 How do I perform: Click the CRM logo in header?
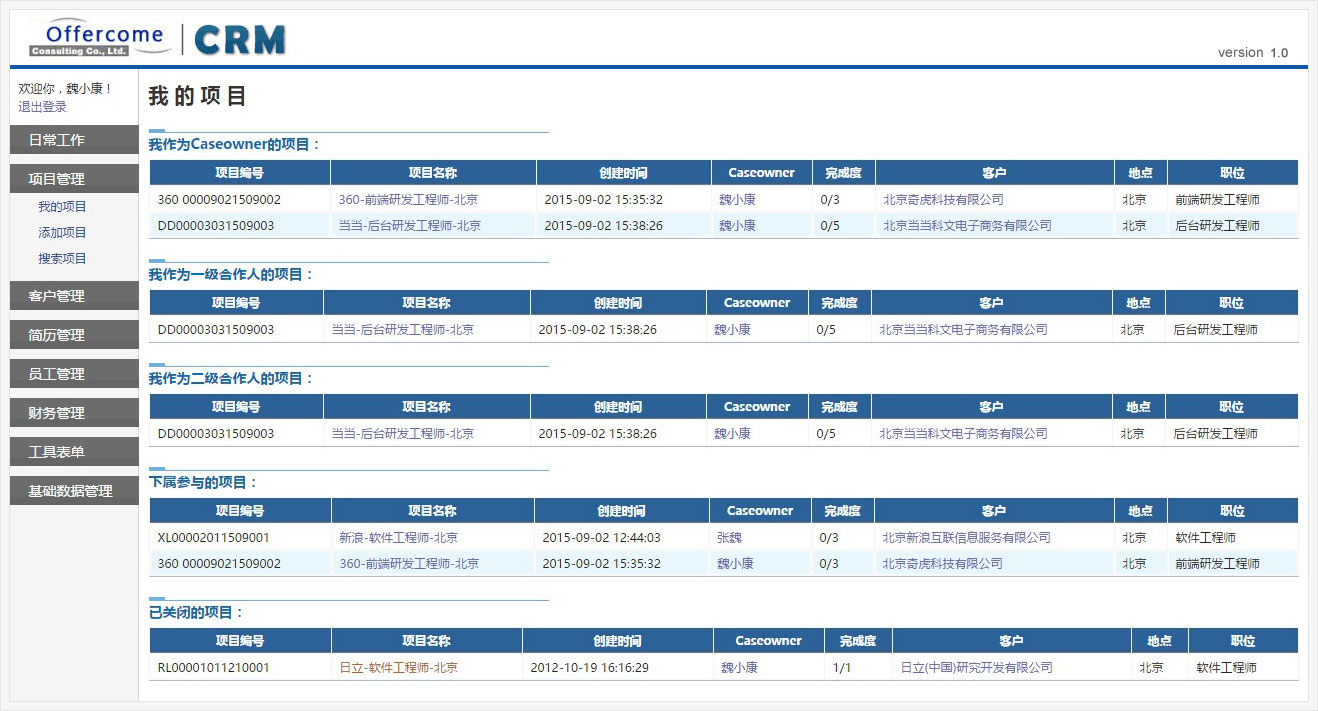tap(240, 39)
